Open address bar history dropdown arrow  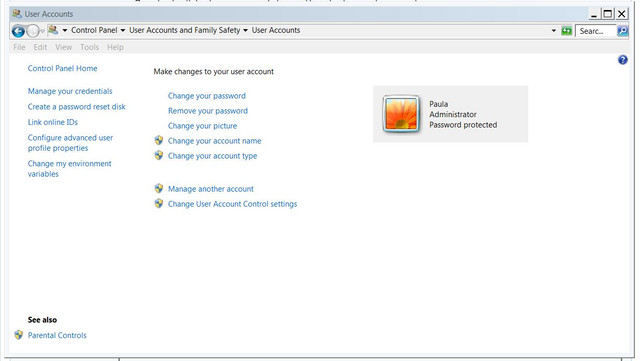[x=553, y=31]
